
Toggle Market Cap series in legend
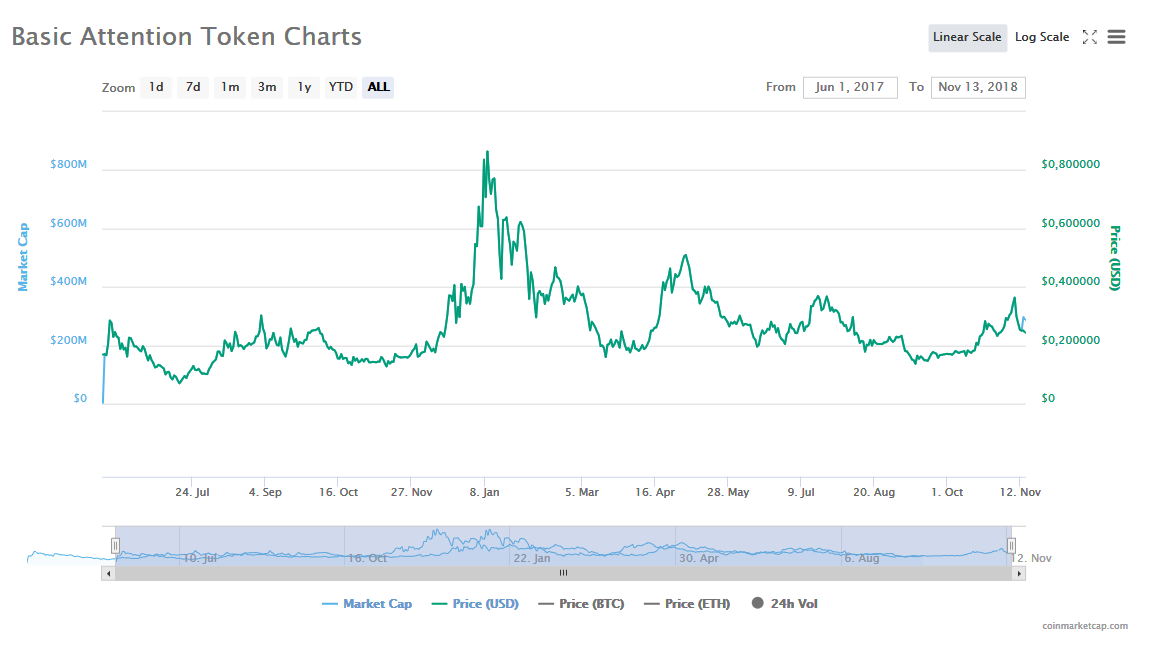pyautogui.click(x=367, y=604)
